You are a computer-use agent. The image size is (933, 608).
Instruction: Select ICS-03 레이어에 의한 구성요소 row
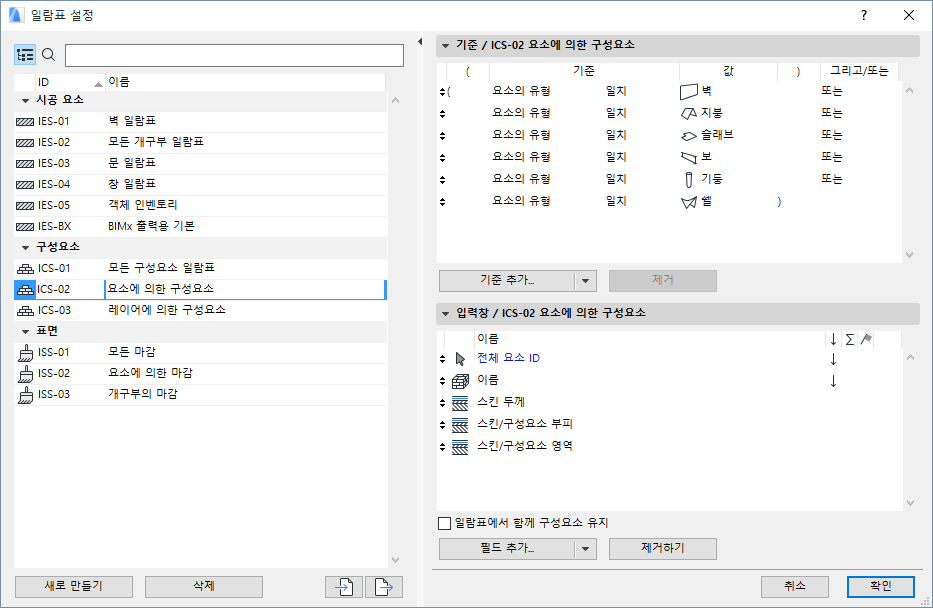click(201, 311)
